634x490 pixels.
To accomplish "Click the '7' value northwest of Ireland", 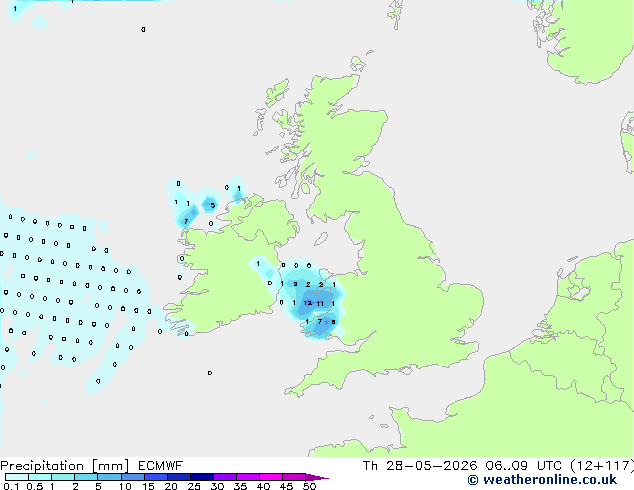I will 186,221.
